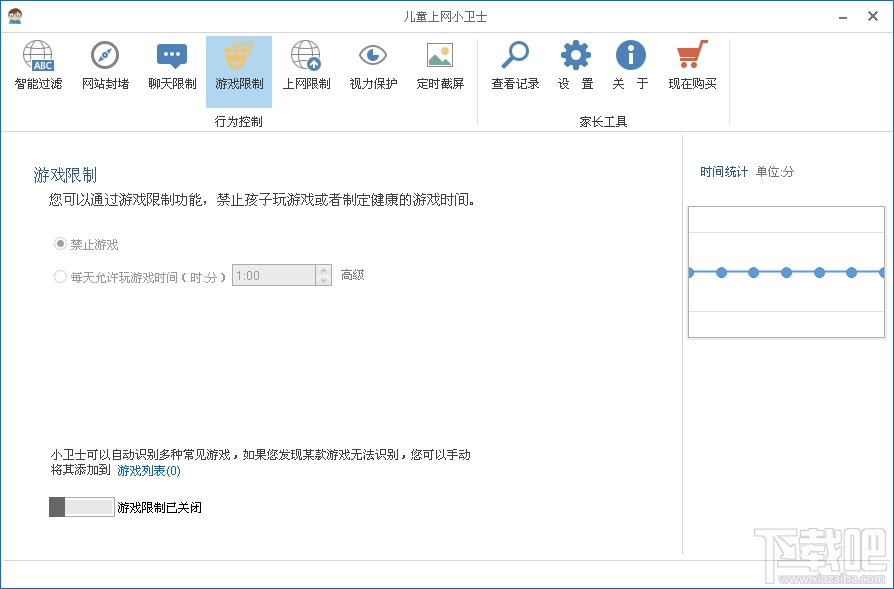Open the 游戏列表(0) game list link
The width and height of the screenshot is (894, 589).
[x=146, y=470]
